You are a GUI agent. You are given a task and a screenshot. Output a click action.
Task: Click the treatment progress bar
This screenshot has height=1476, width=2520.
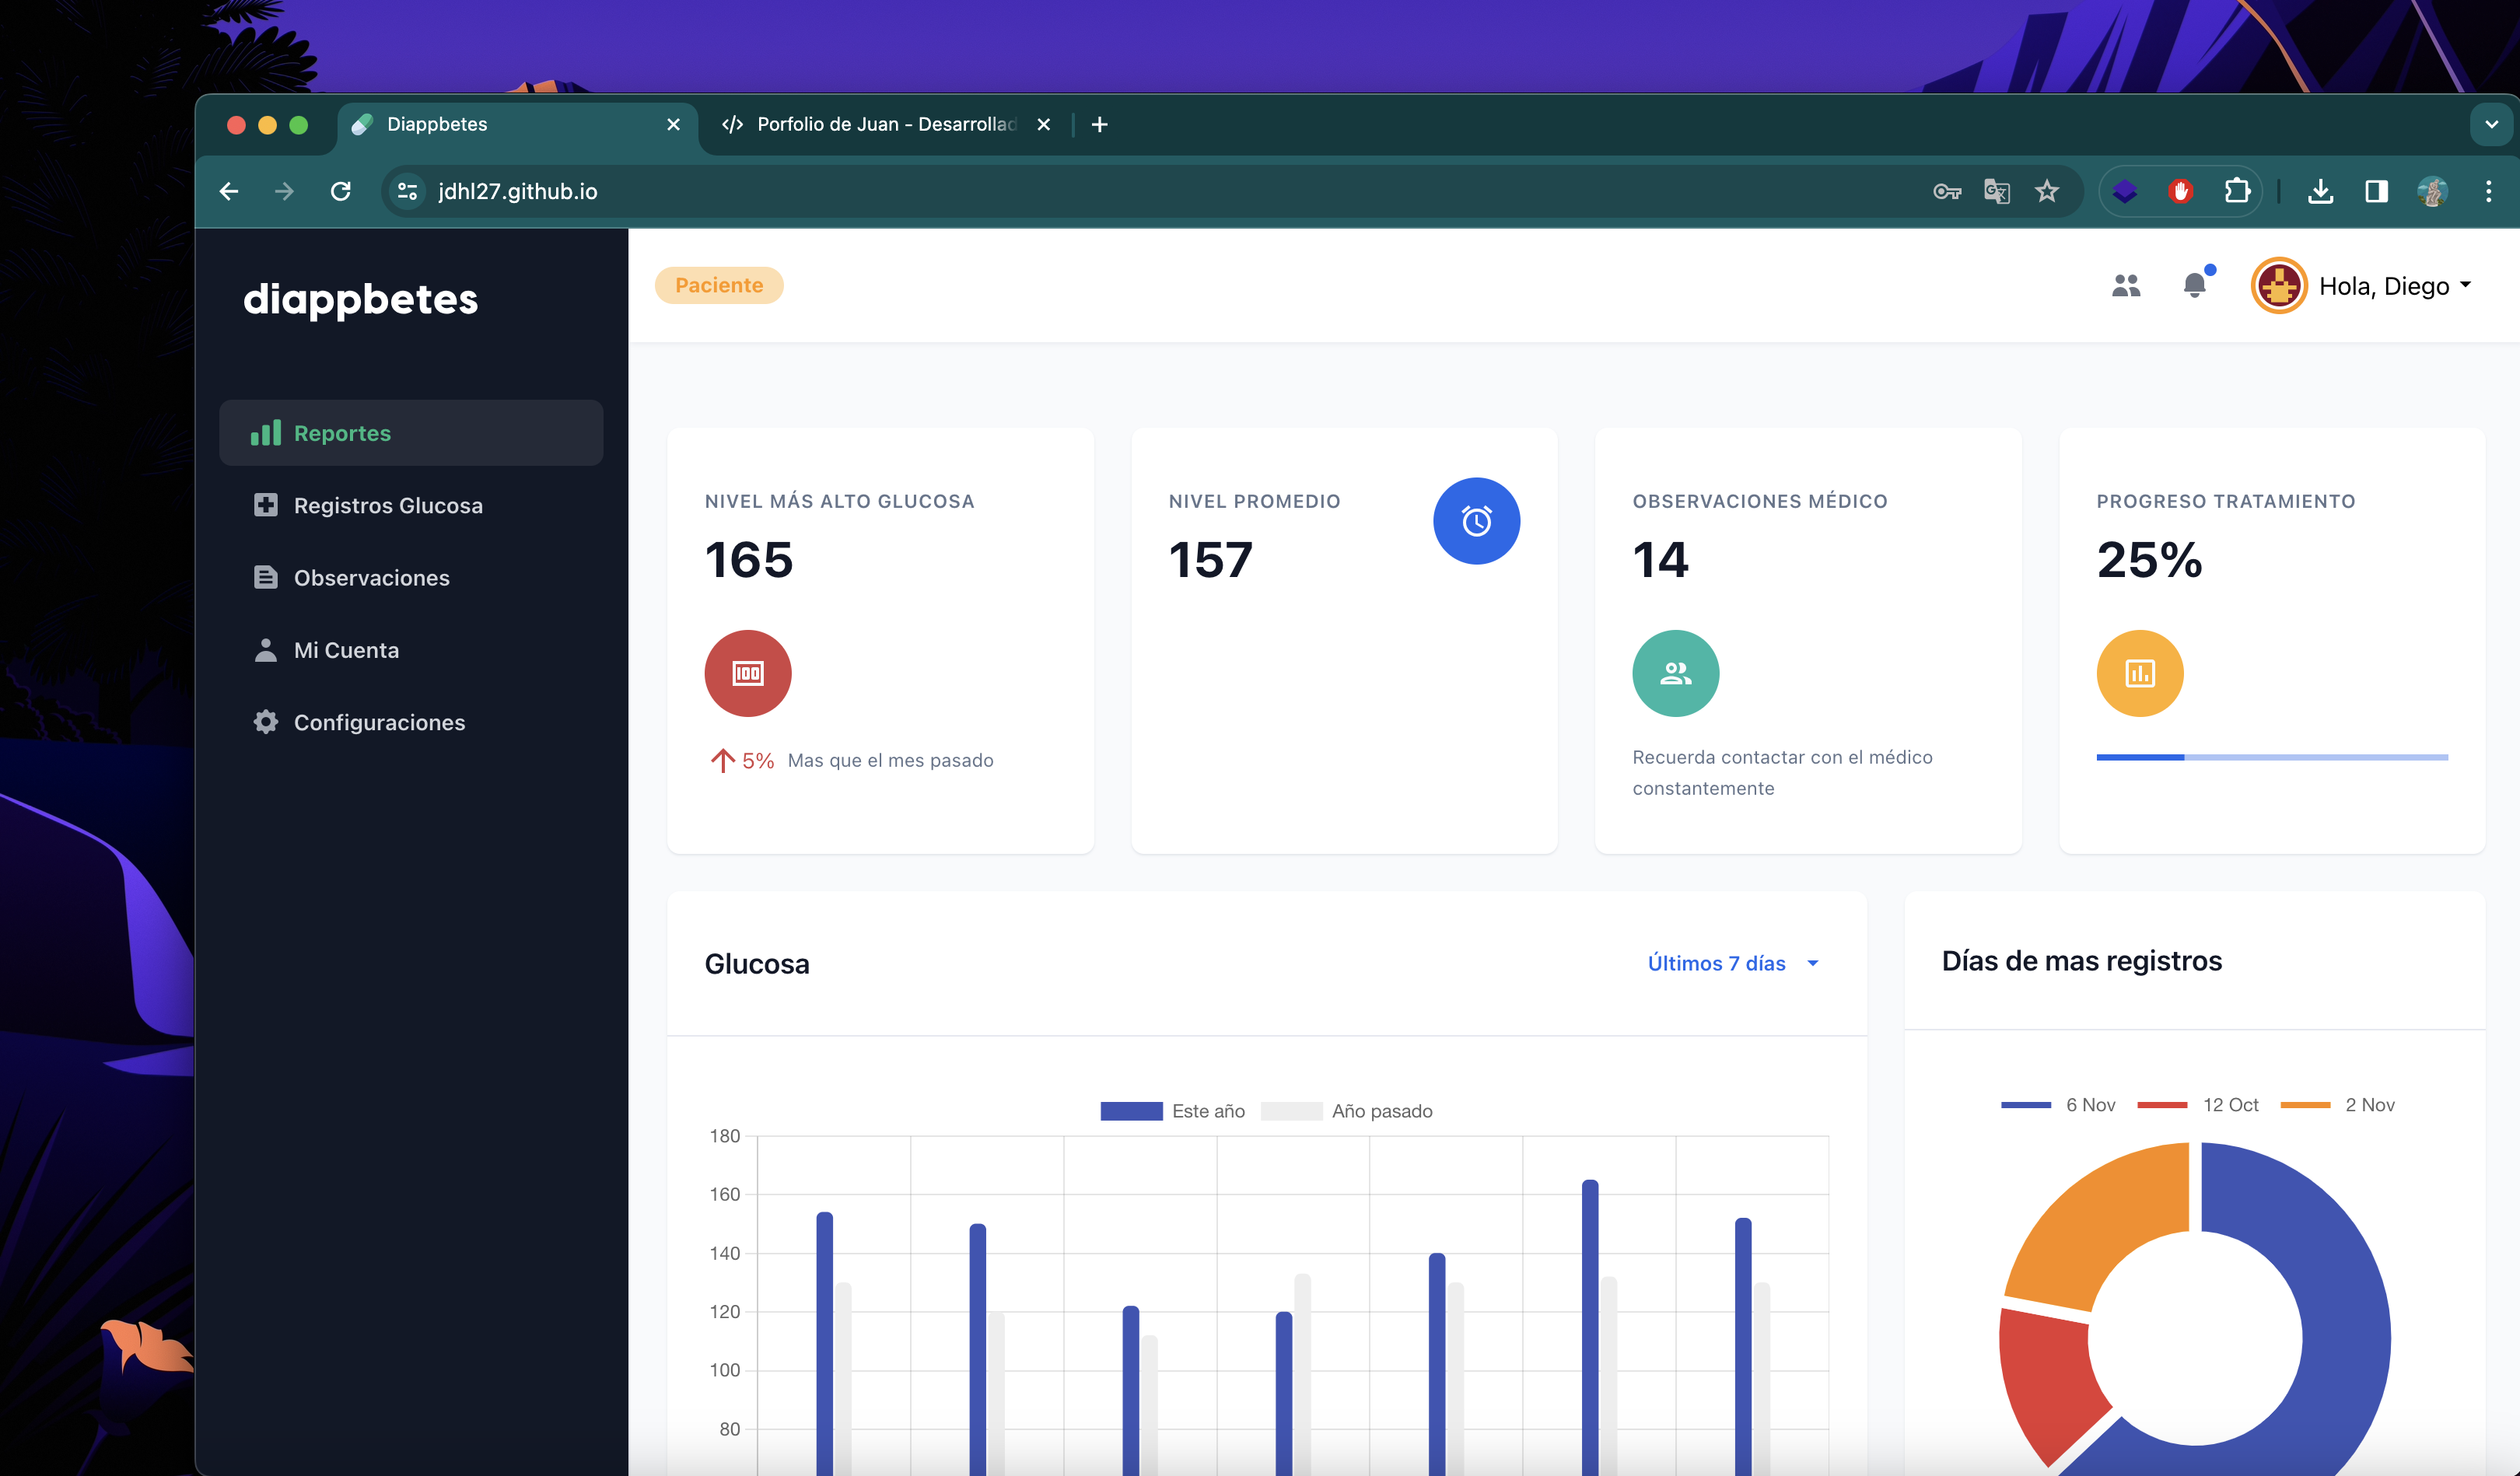click(2271, 757)
